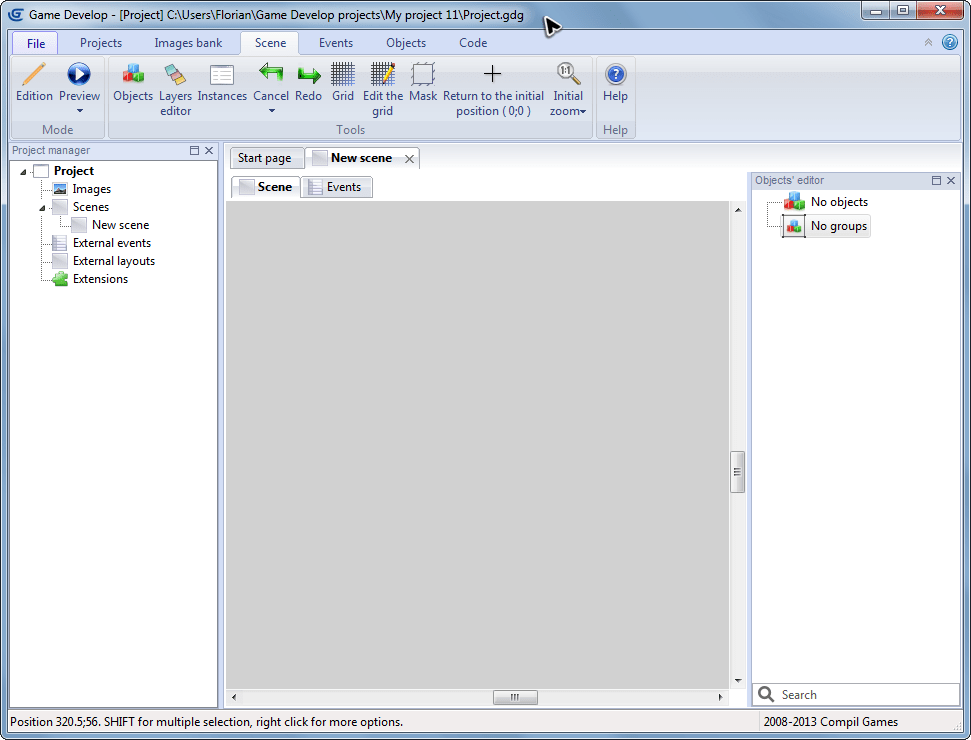This screenshot has width=971, height=740.
Task: Open Initial zoom dropdown
Action: (x=567, y=89)
